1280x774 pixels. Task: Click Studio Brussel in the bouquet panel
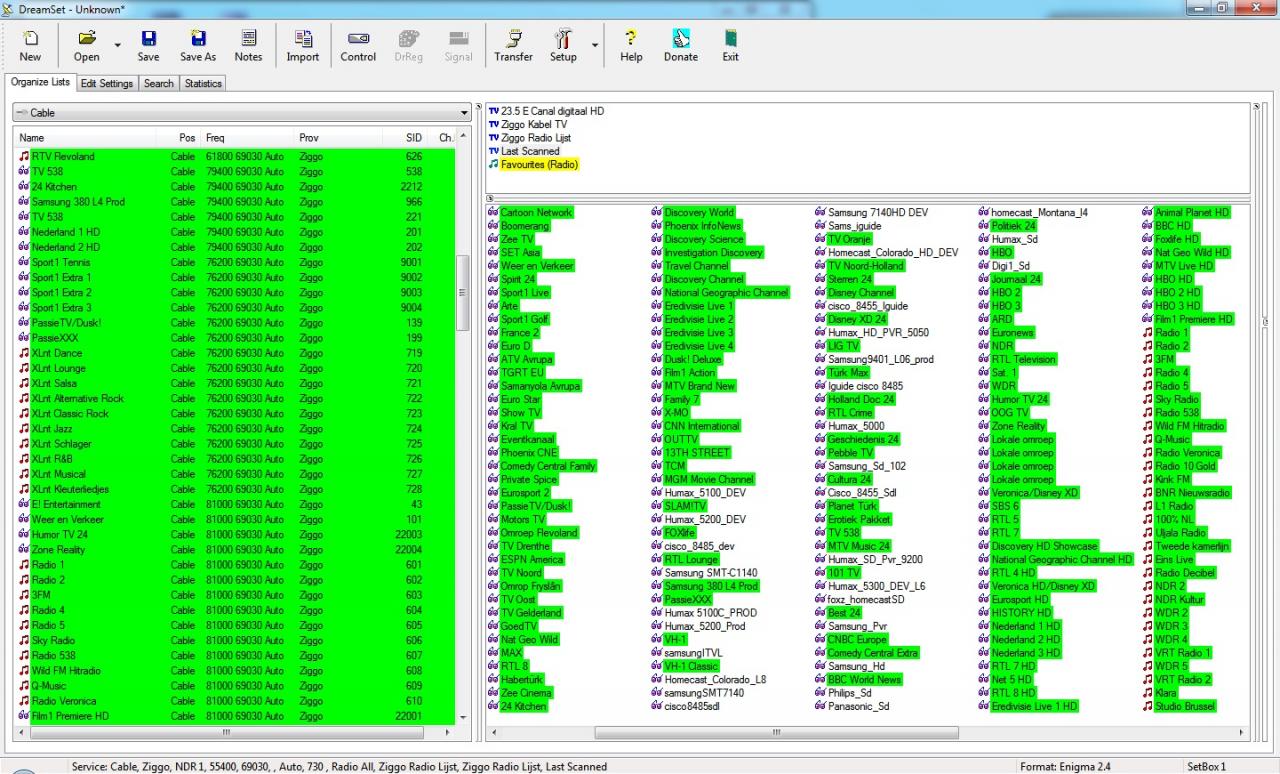[x=1185, y=706]
